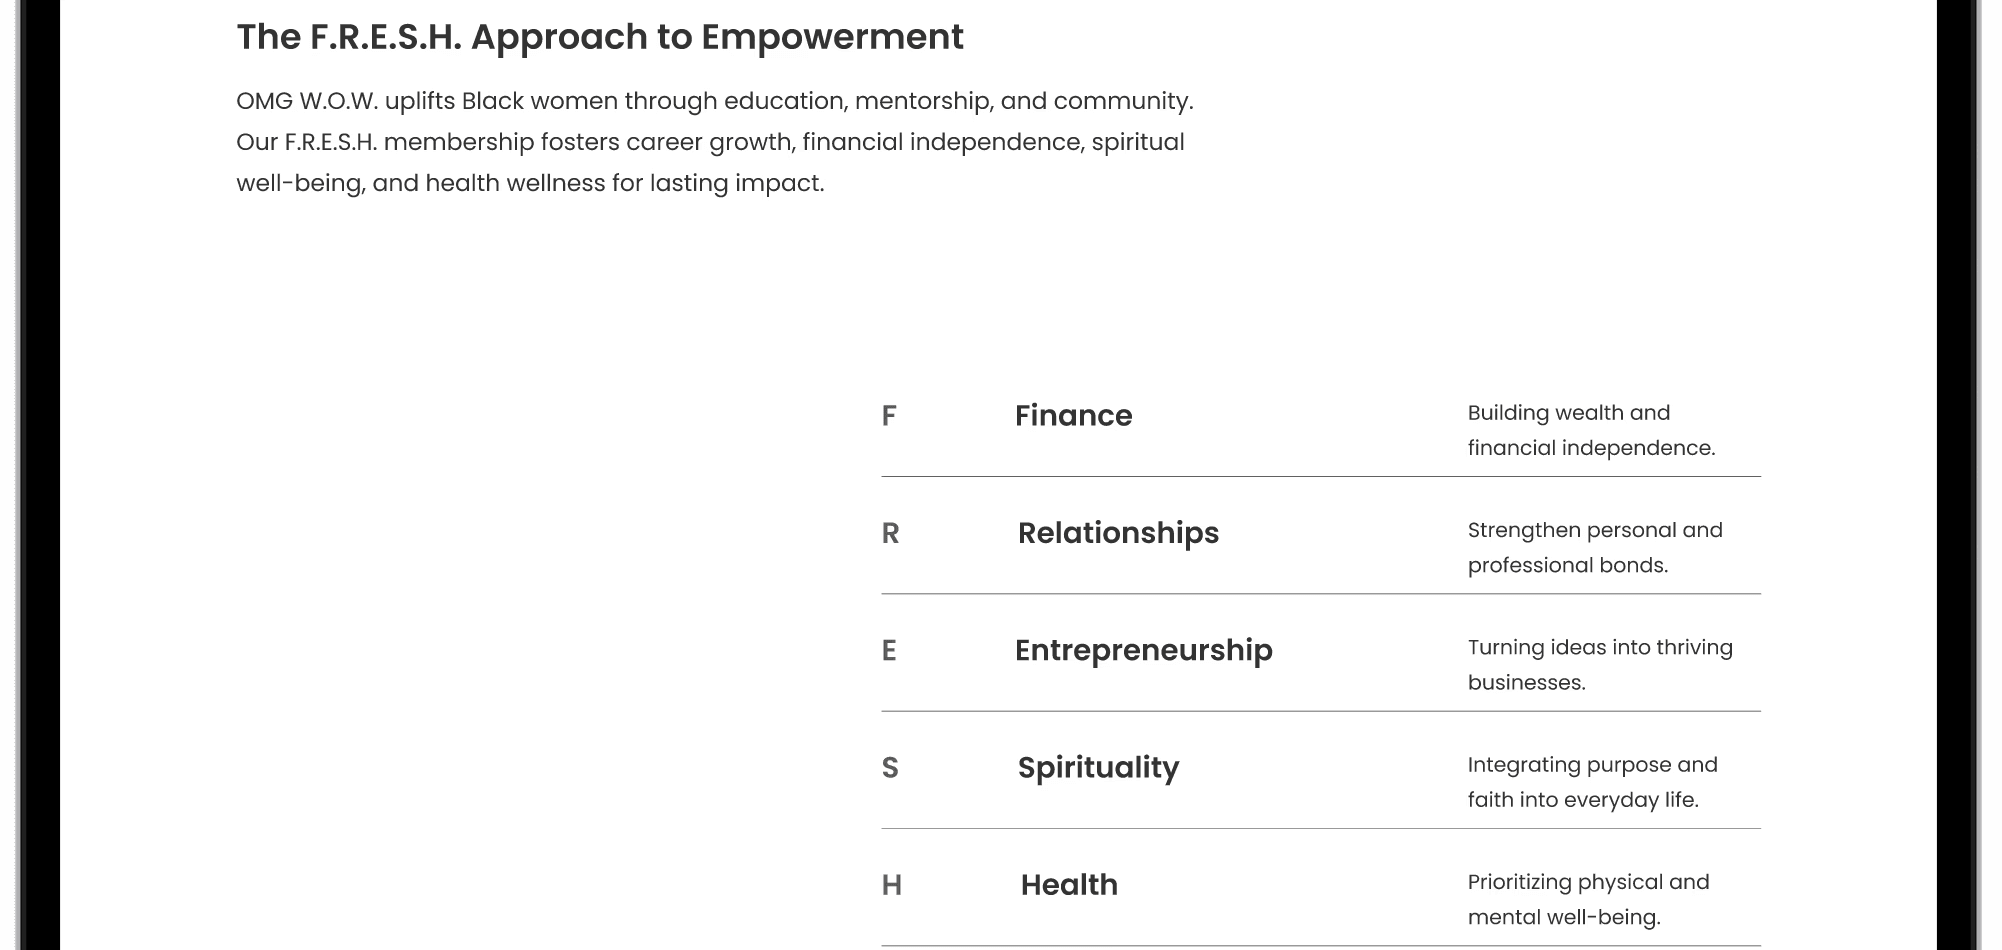
Task: Click the 'Prioritizing physical and mental well-being' text
Action: click(1588, 899)
